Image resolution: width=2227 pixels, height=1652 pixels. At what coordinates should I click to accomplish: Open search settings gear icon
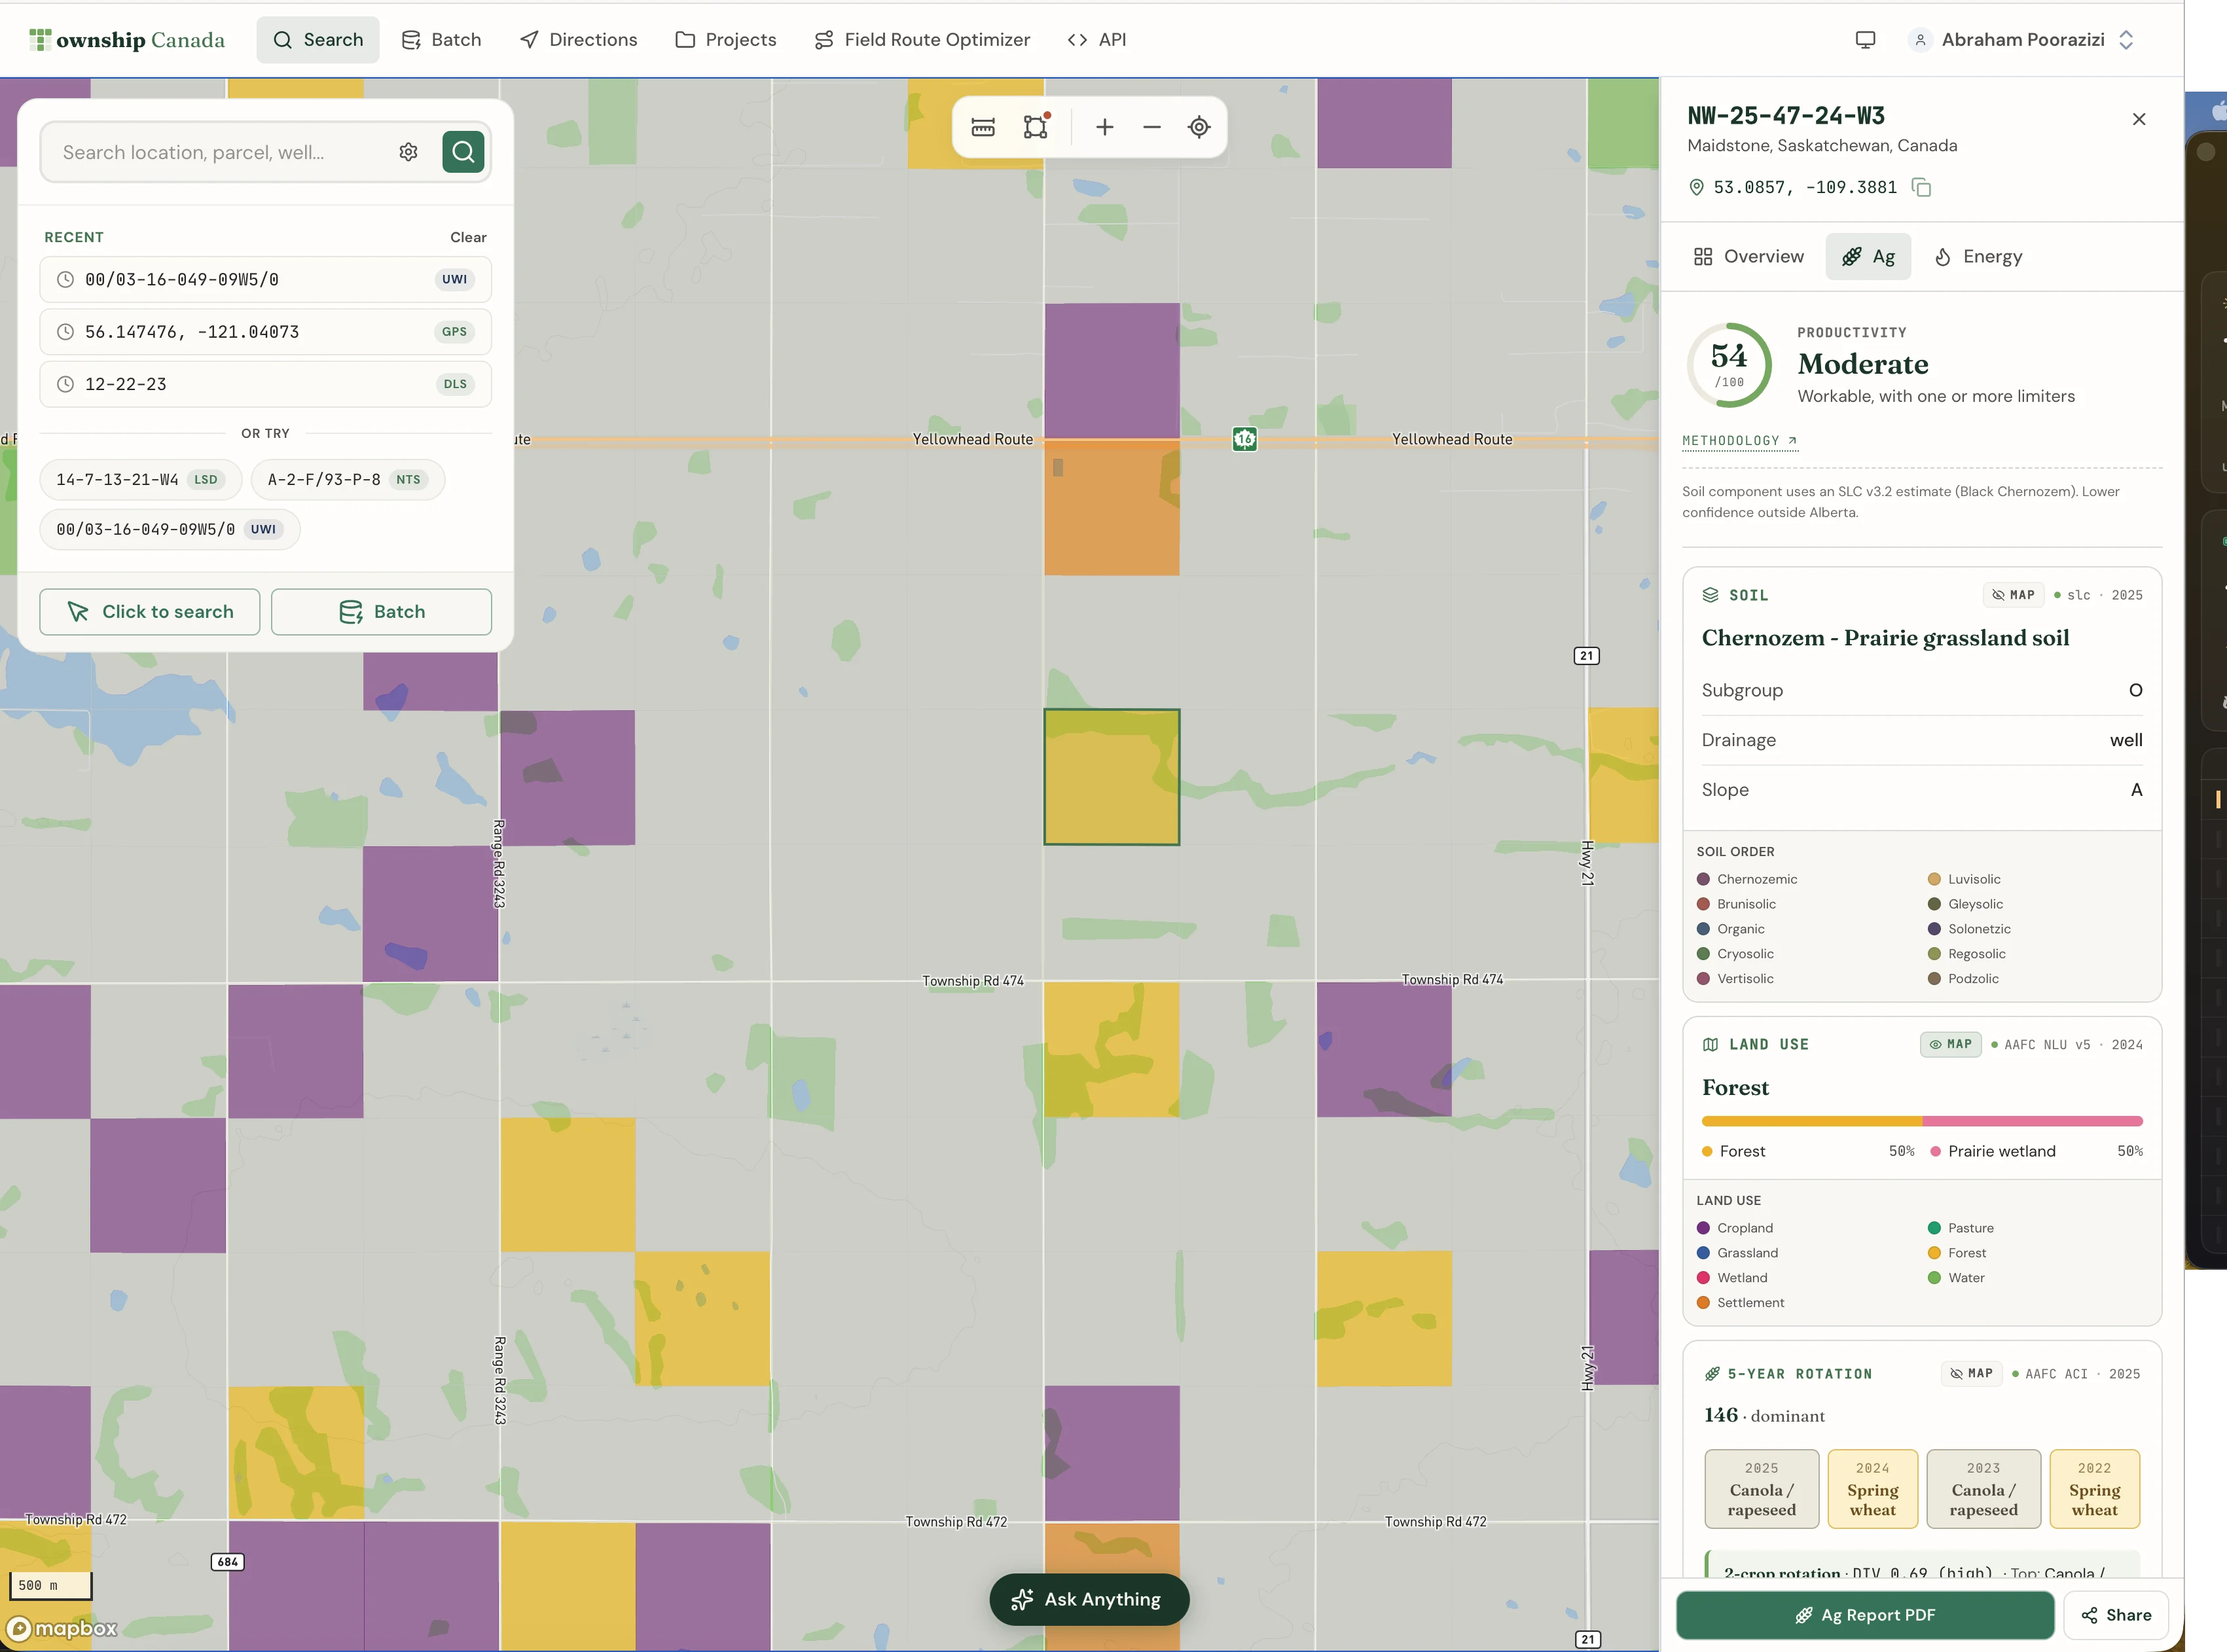pyautogui.click(x=408, y=152)
